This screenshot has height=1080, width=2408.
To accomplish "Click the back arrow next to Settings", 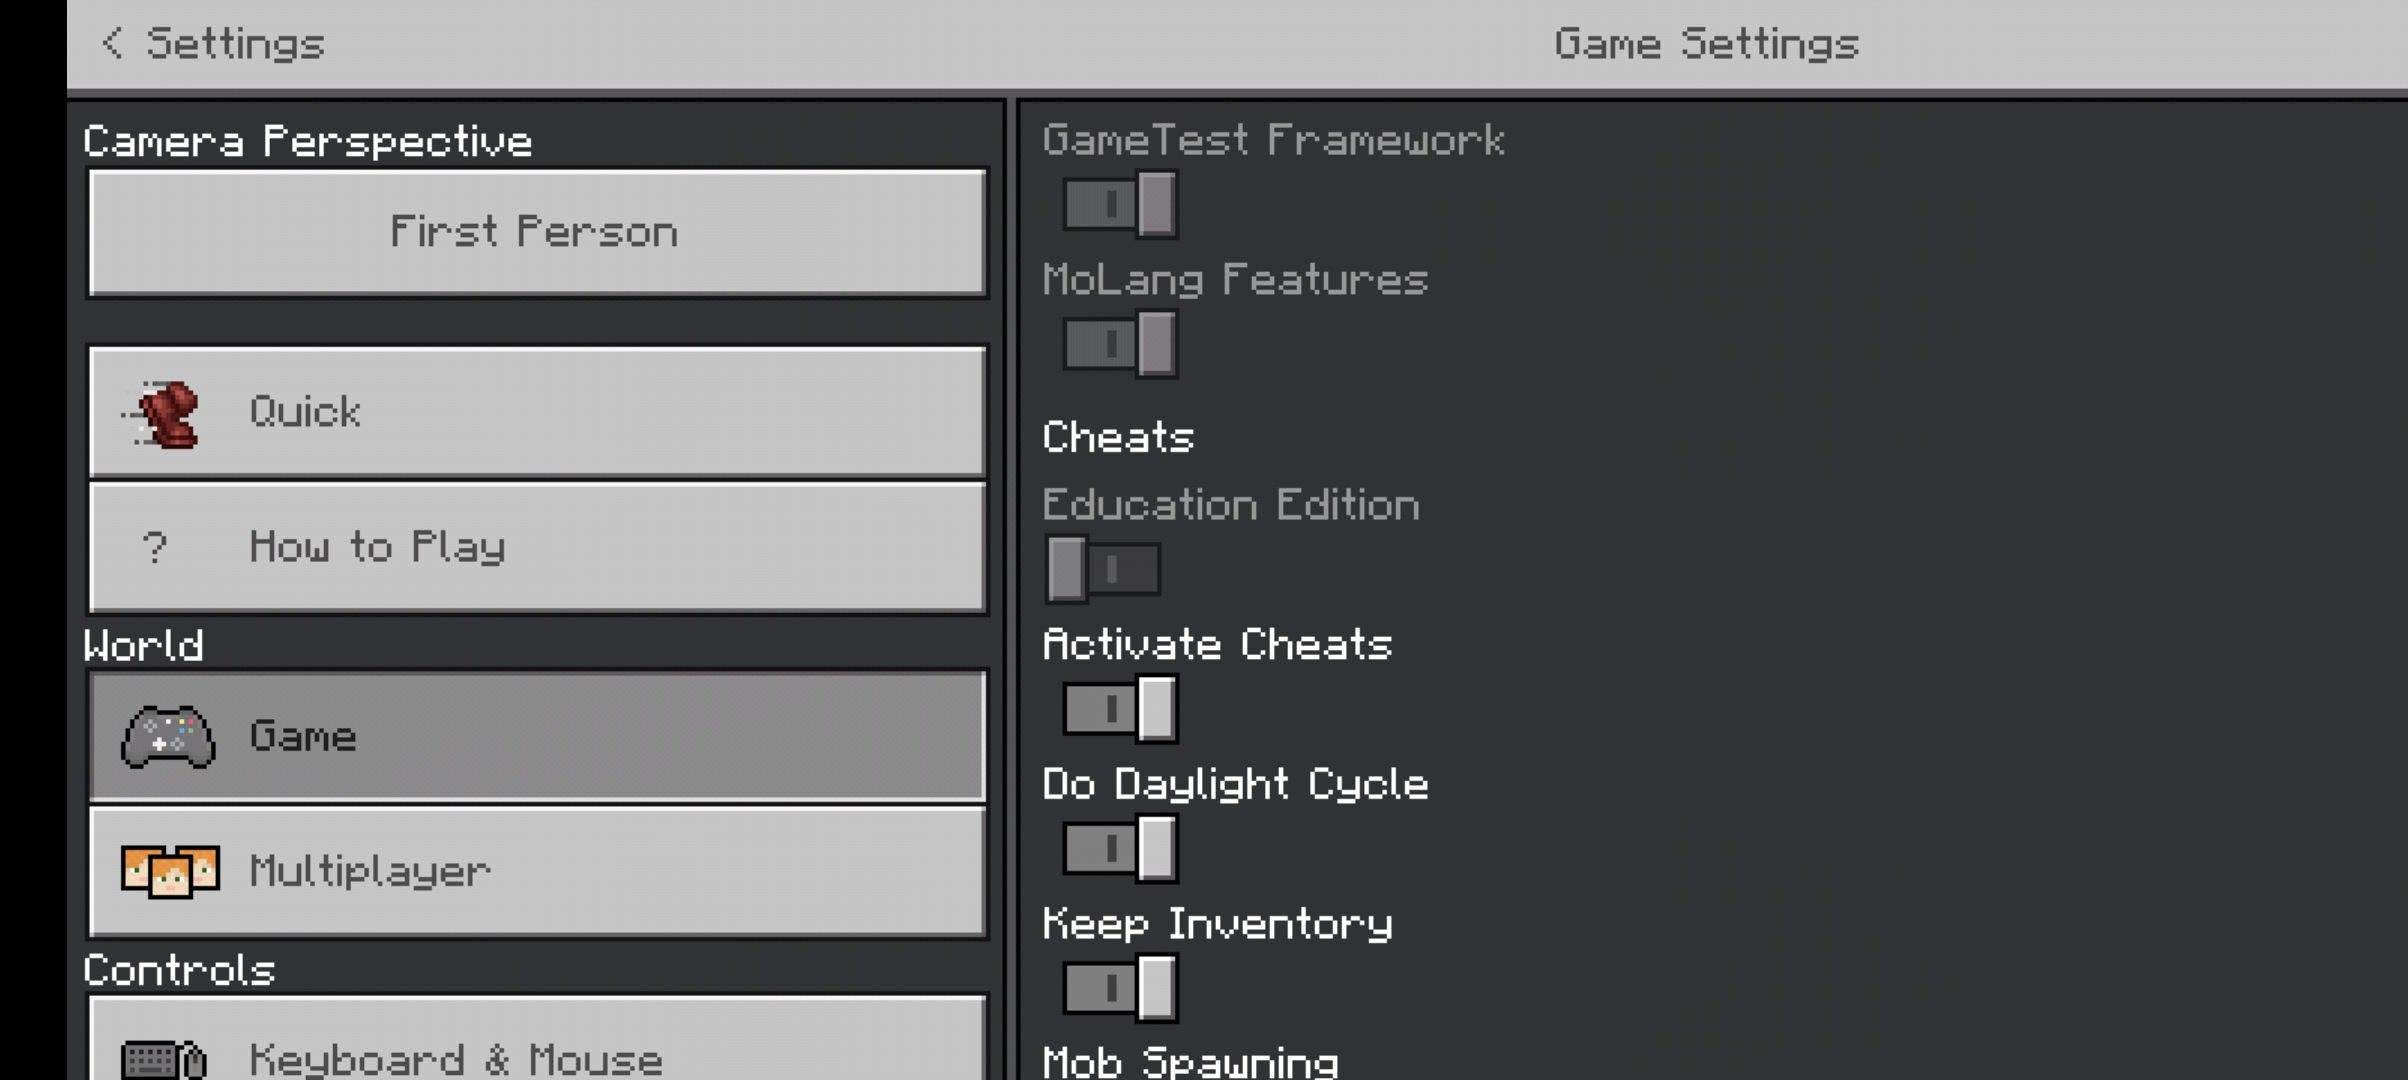I will [112, 44].
